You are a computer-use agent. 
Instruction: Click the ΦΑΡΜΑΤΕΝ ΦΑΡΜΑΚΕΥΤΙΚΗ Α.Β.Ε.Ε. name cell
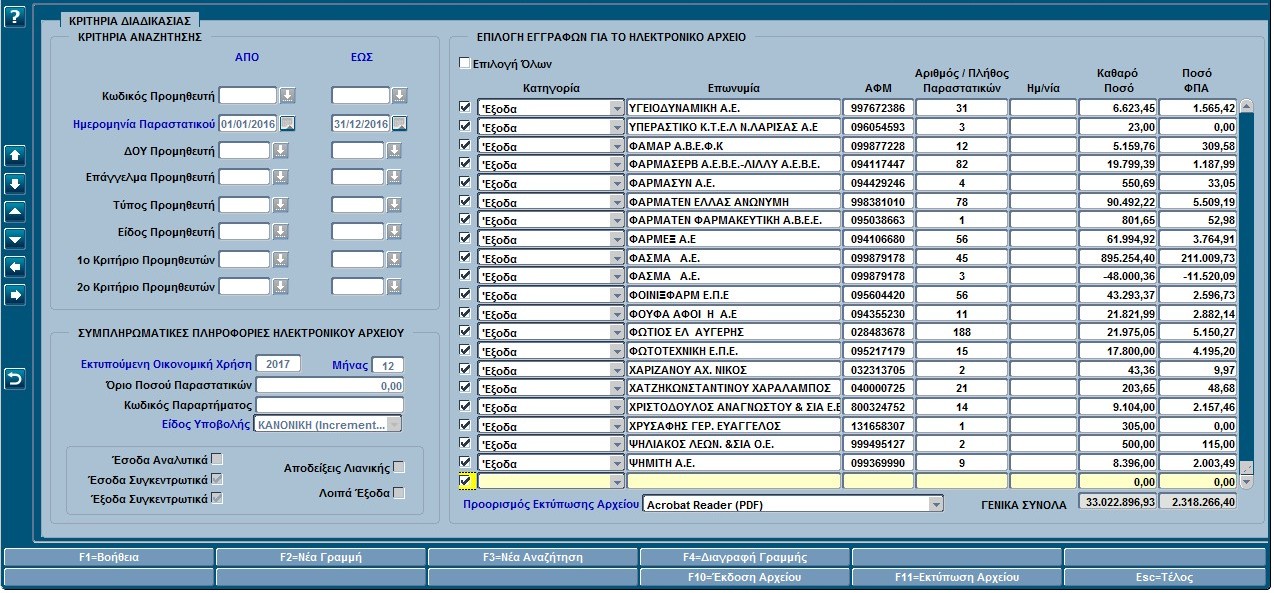[x=734, y=220]
